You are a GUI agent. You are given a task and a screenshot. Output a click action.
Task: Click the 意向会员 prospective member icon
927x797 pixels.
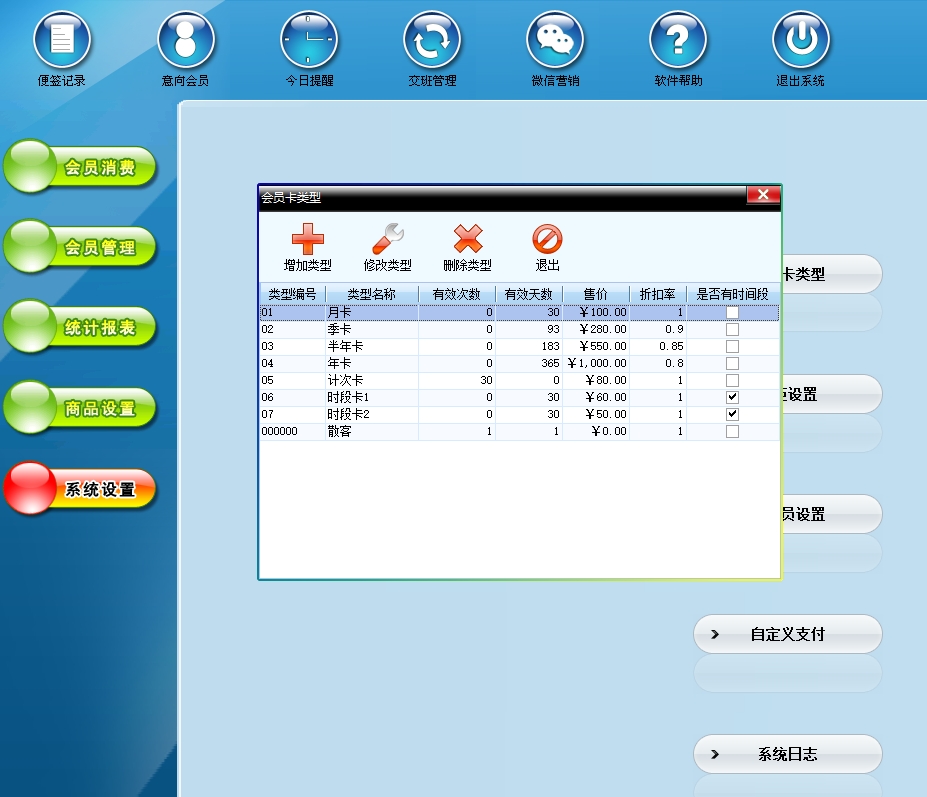pyautogui.click(x=185, y=41)
